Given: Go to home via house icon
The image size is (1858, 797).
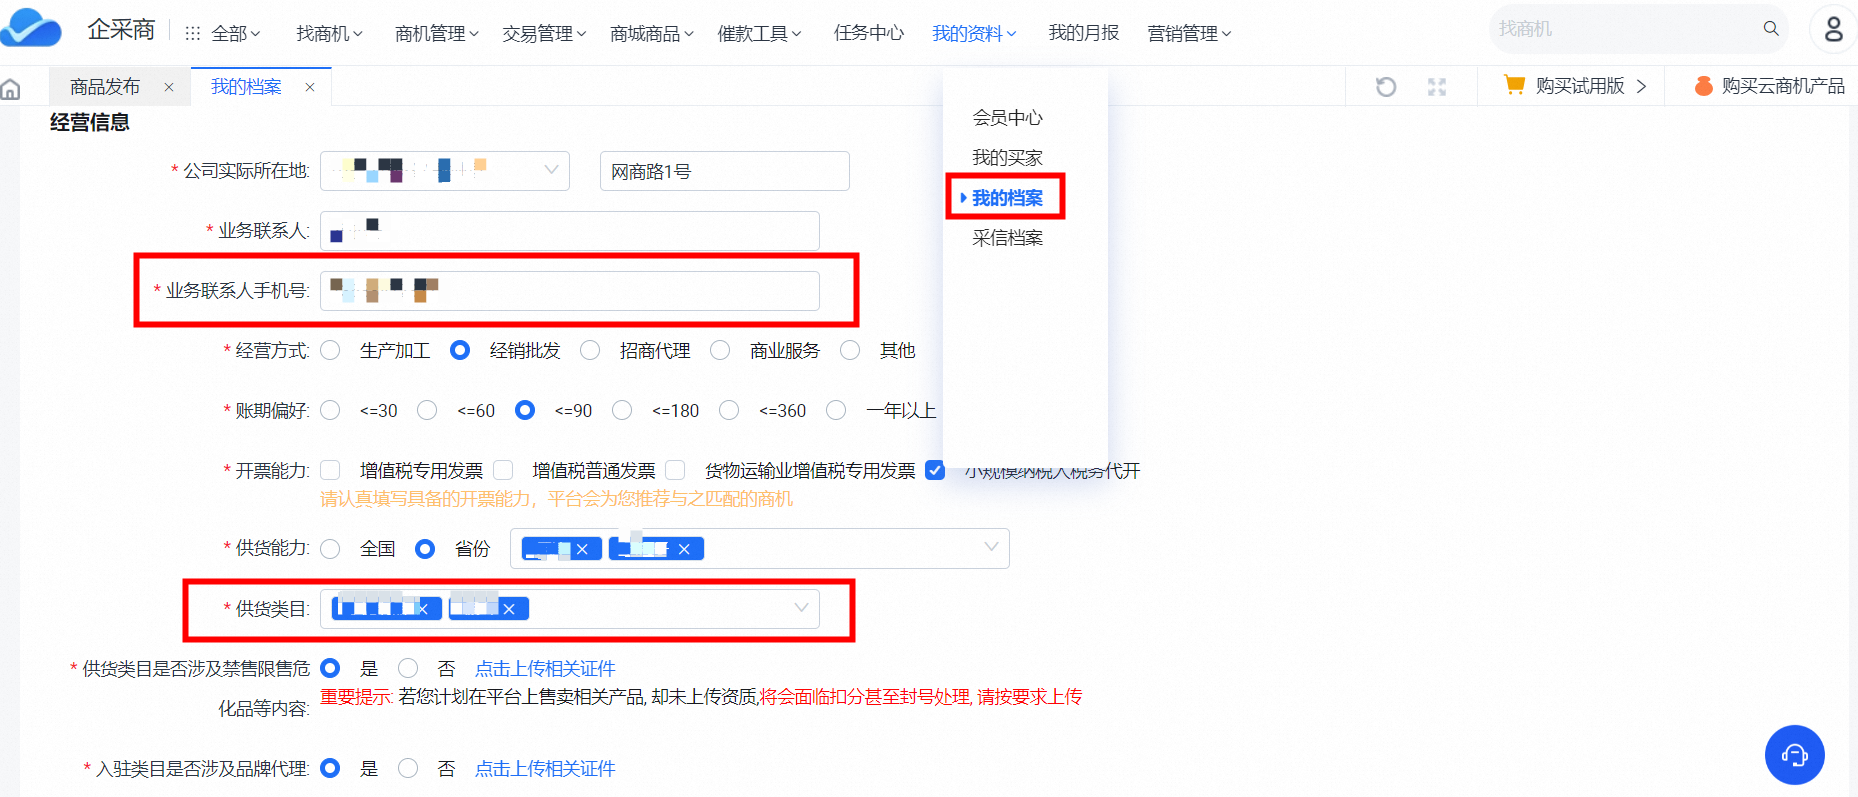Looking at the screenshot, I should coord(11,89).
